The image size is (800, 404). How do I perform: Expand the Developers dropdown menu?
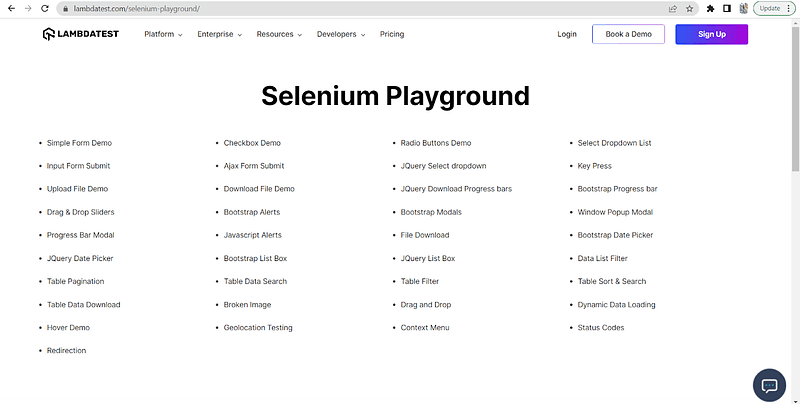[x=341, y=34]
